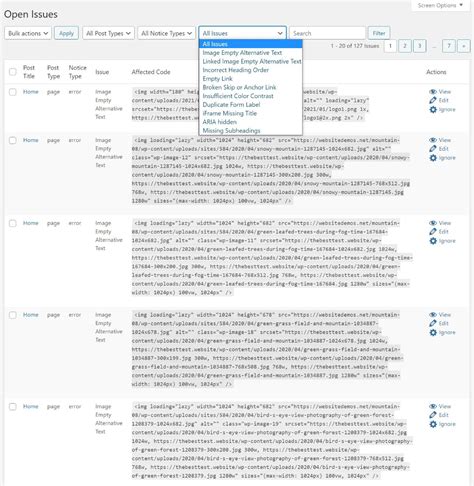Open the Home link in the green-leafed-trees row
This screenshot has height=486, width=474.
31,223
